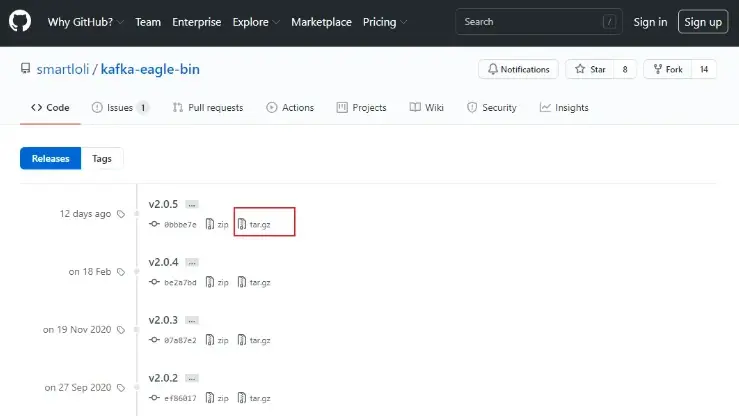Viewport: 739px width, 416px height.
Task: Select the Tags toggle button
Action: 102,158
